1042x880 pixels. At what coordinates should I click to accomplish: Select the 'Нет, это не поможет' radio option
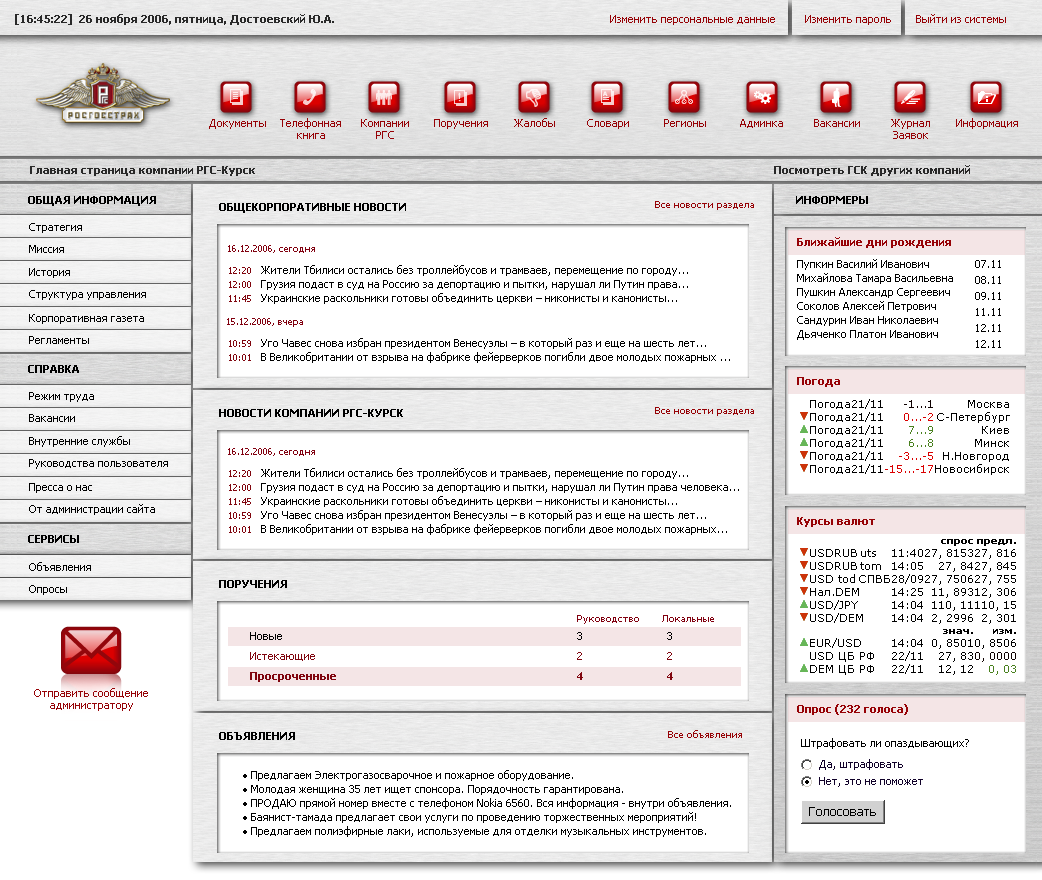click(806, 781)
